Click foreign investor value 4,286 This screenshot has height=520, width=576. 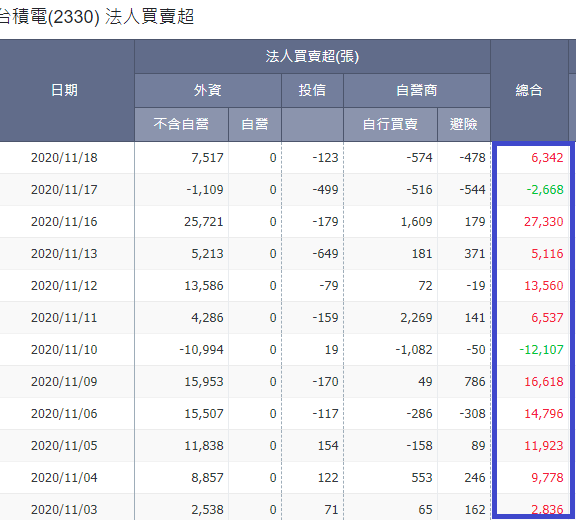click(207, 318)
